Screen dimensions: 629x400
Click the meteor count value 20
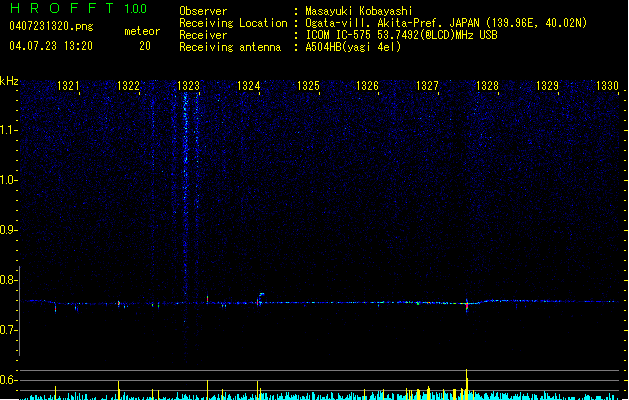(x=145, y=46)
